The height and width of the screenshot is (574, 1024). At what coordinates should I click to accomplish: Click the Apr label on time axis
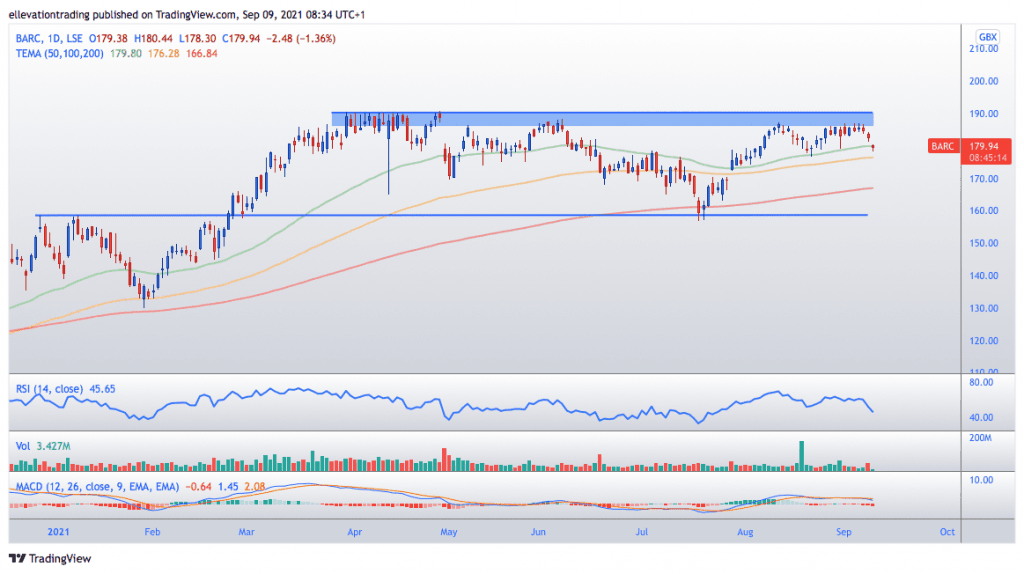(355, 532)
